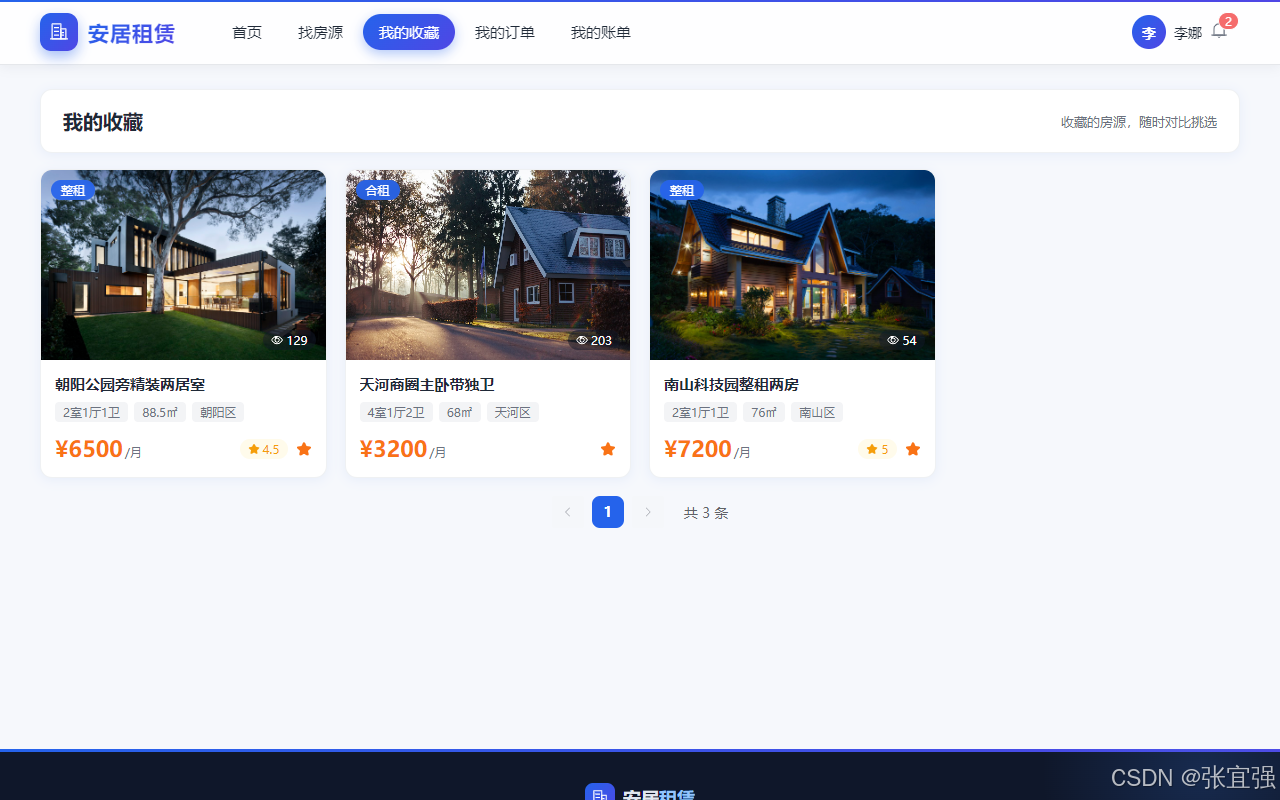Click the 朝阳区 tag

coord(218,412)
